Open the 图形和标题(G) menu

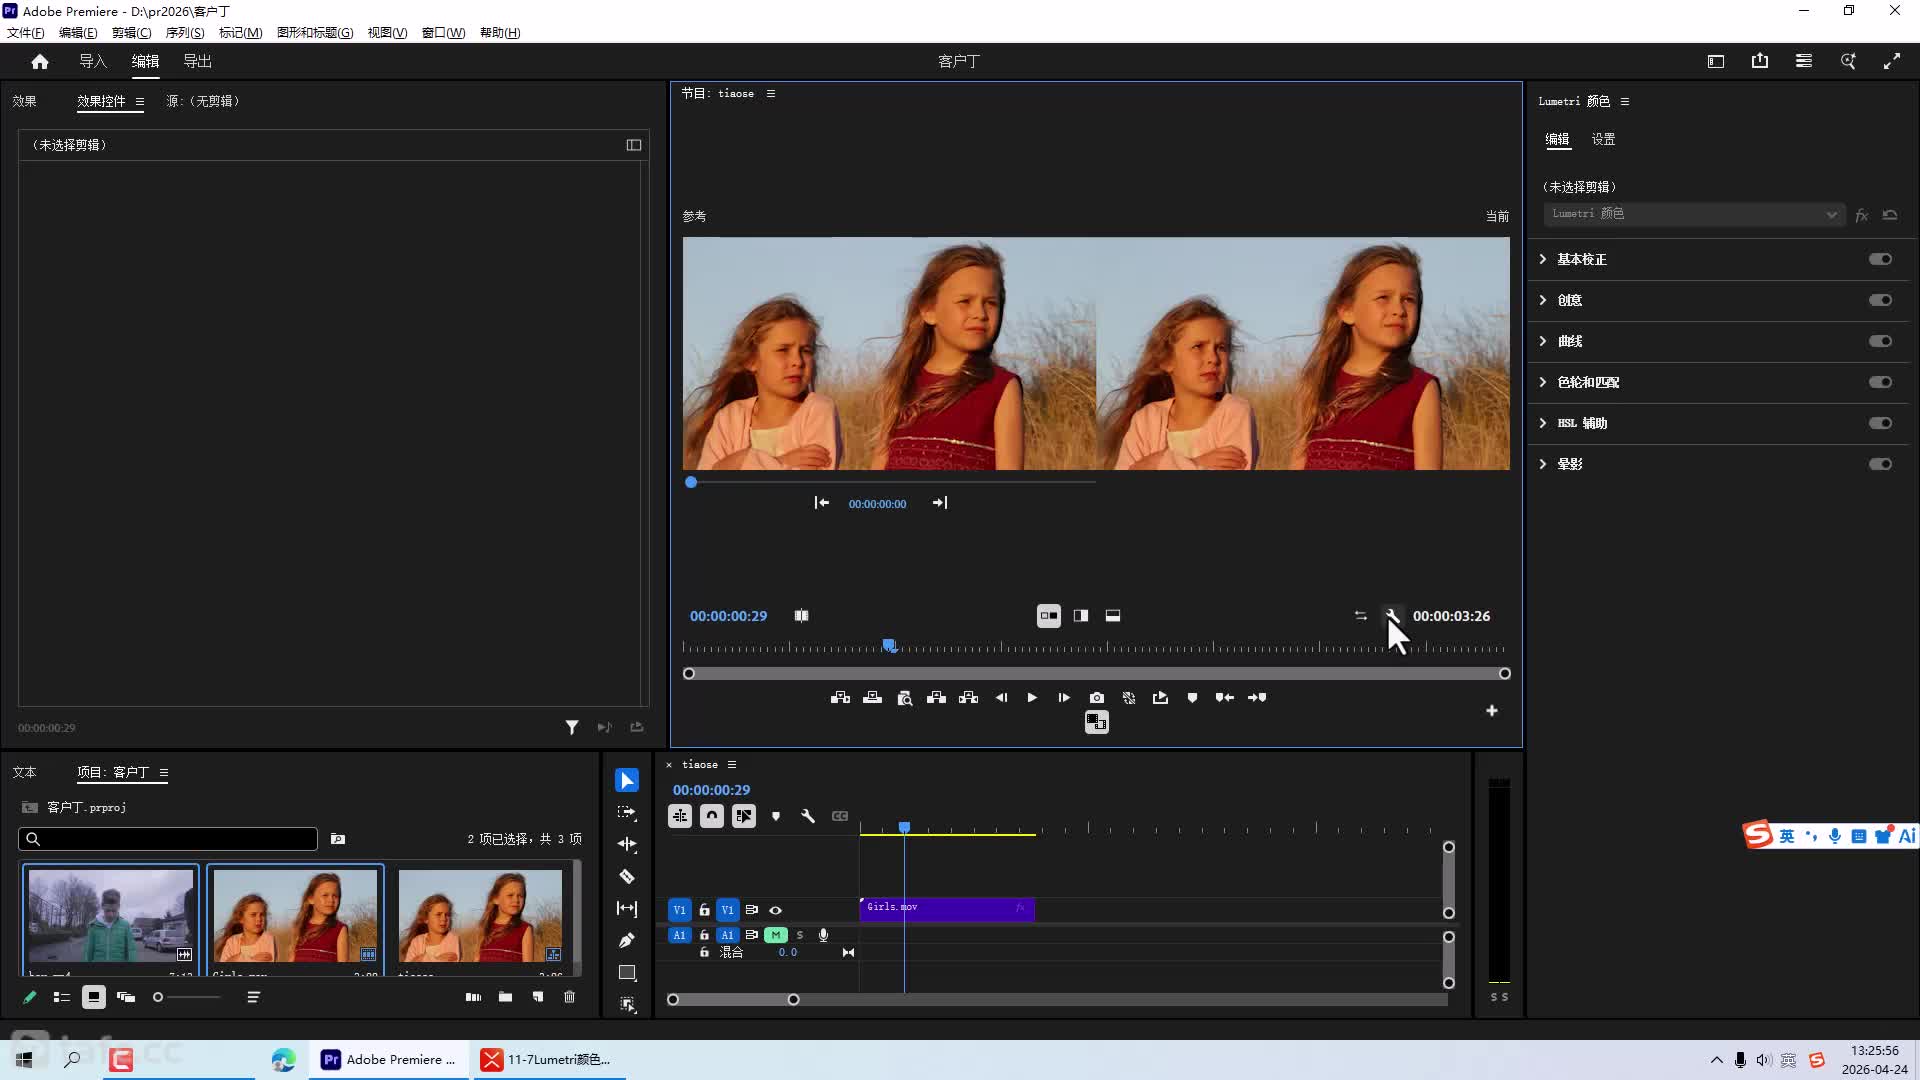[315, 32]
